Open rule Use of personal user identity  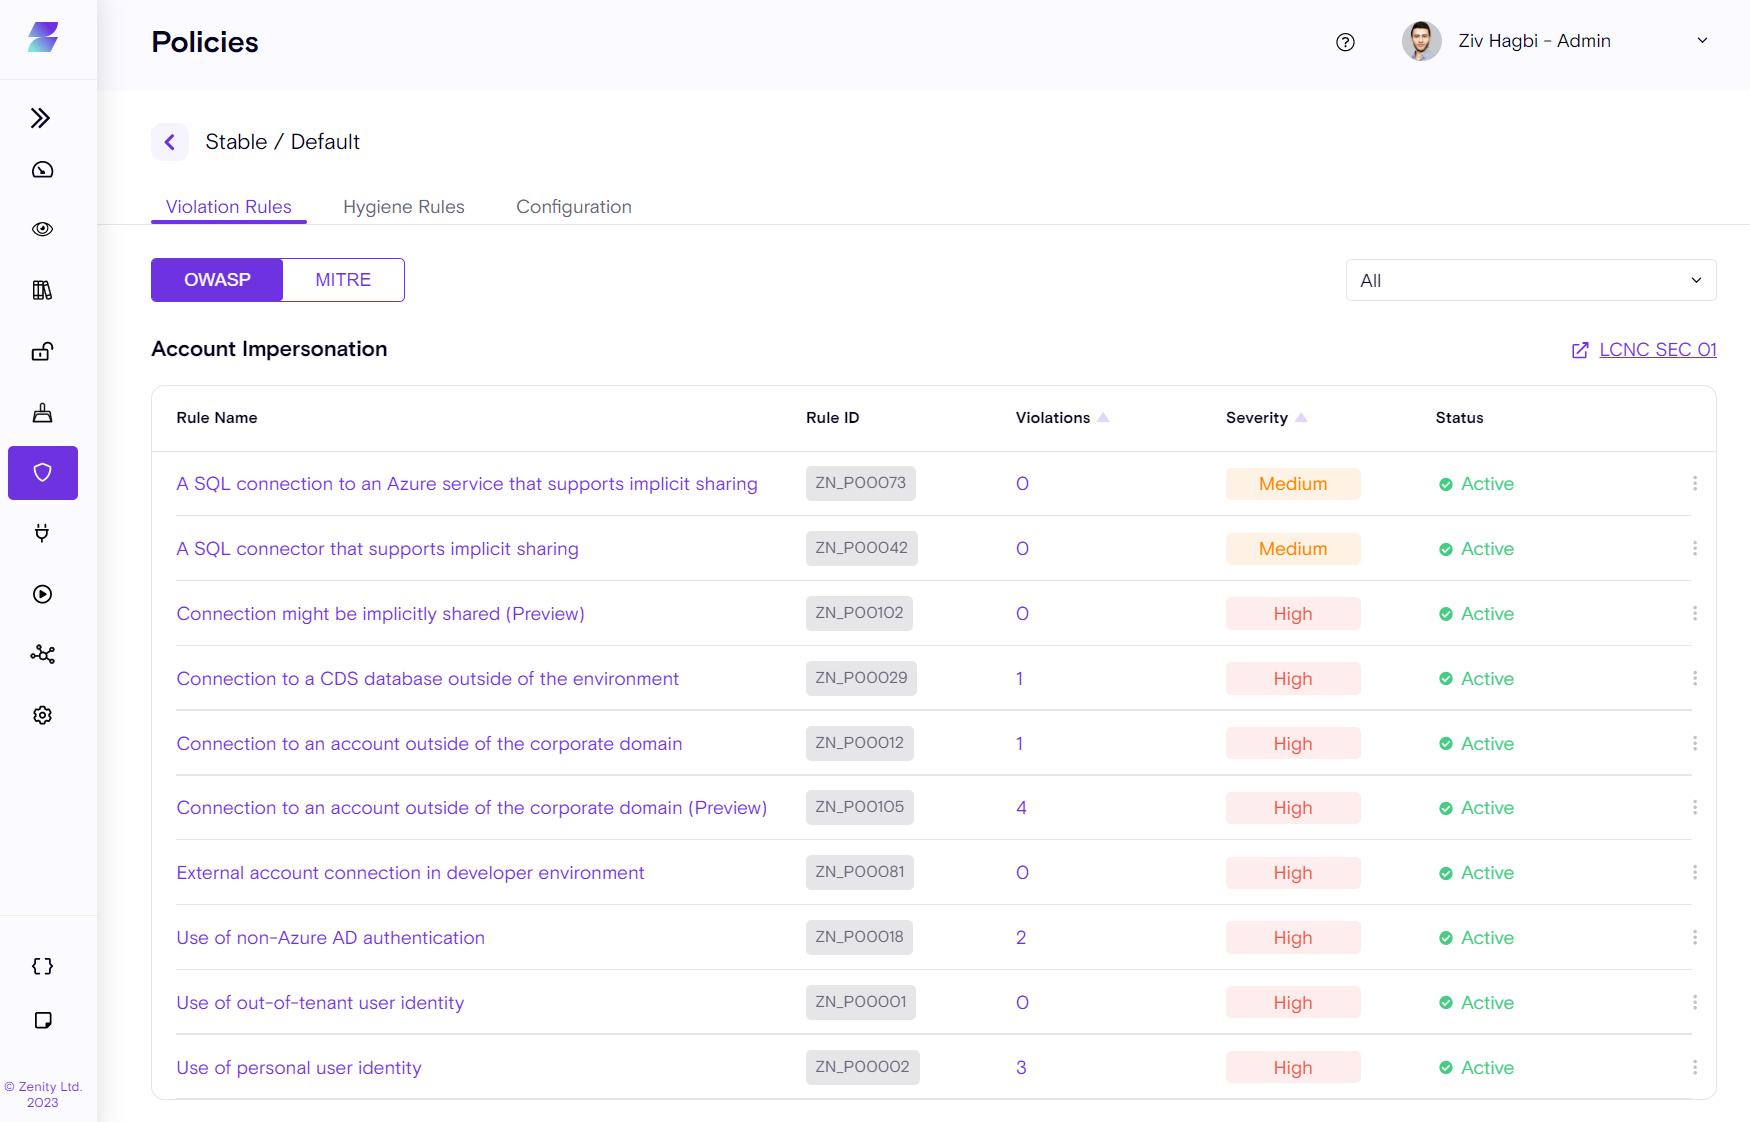pyautogui.click(x=299, y=1068)
